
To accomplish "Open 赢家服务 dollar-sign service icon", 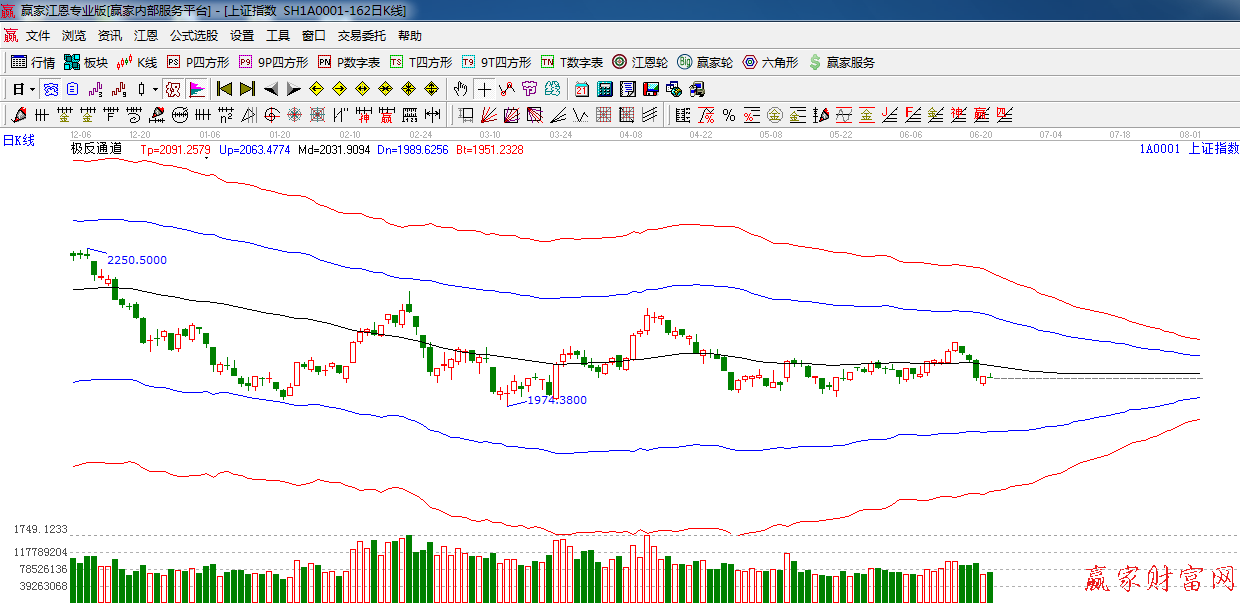I will pos(842,62).
